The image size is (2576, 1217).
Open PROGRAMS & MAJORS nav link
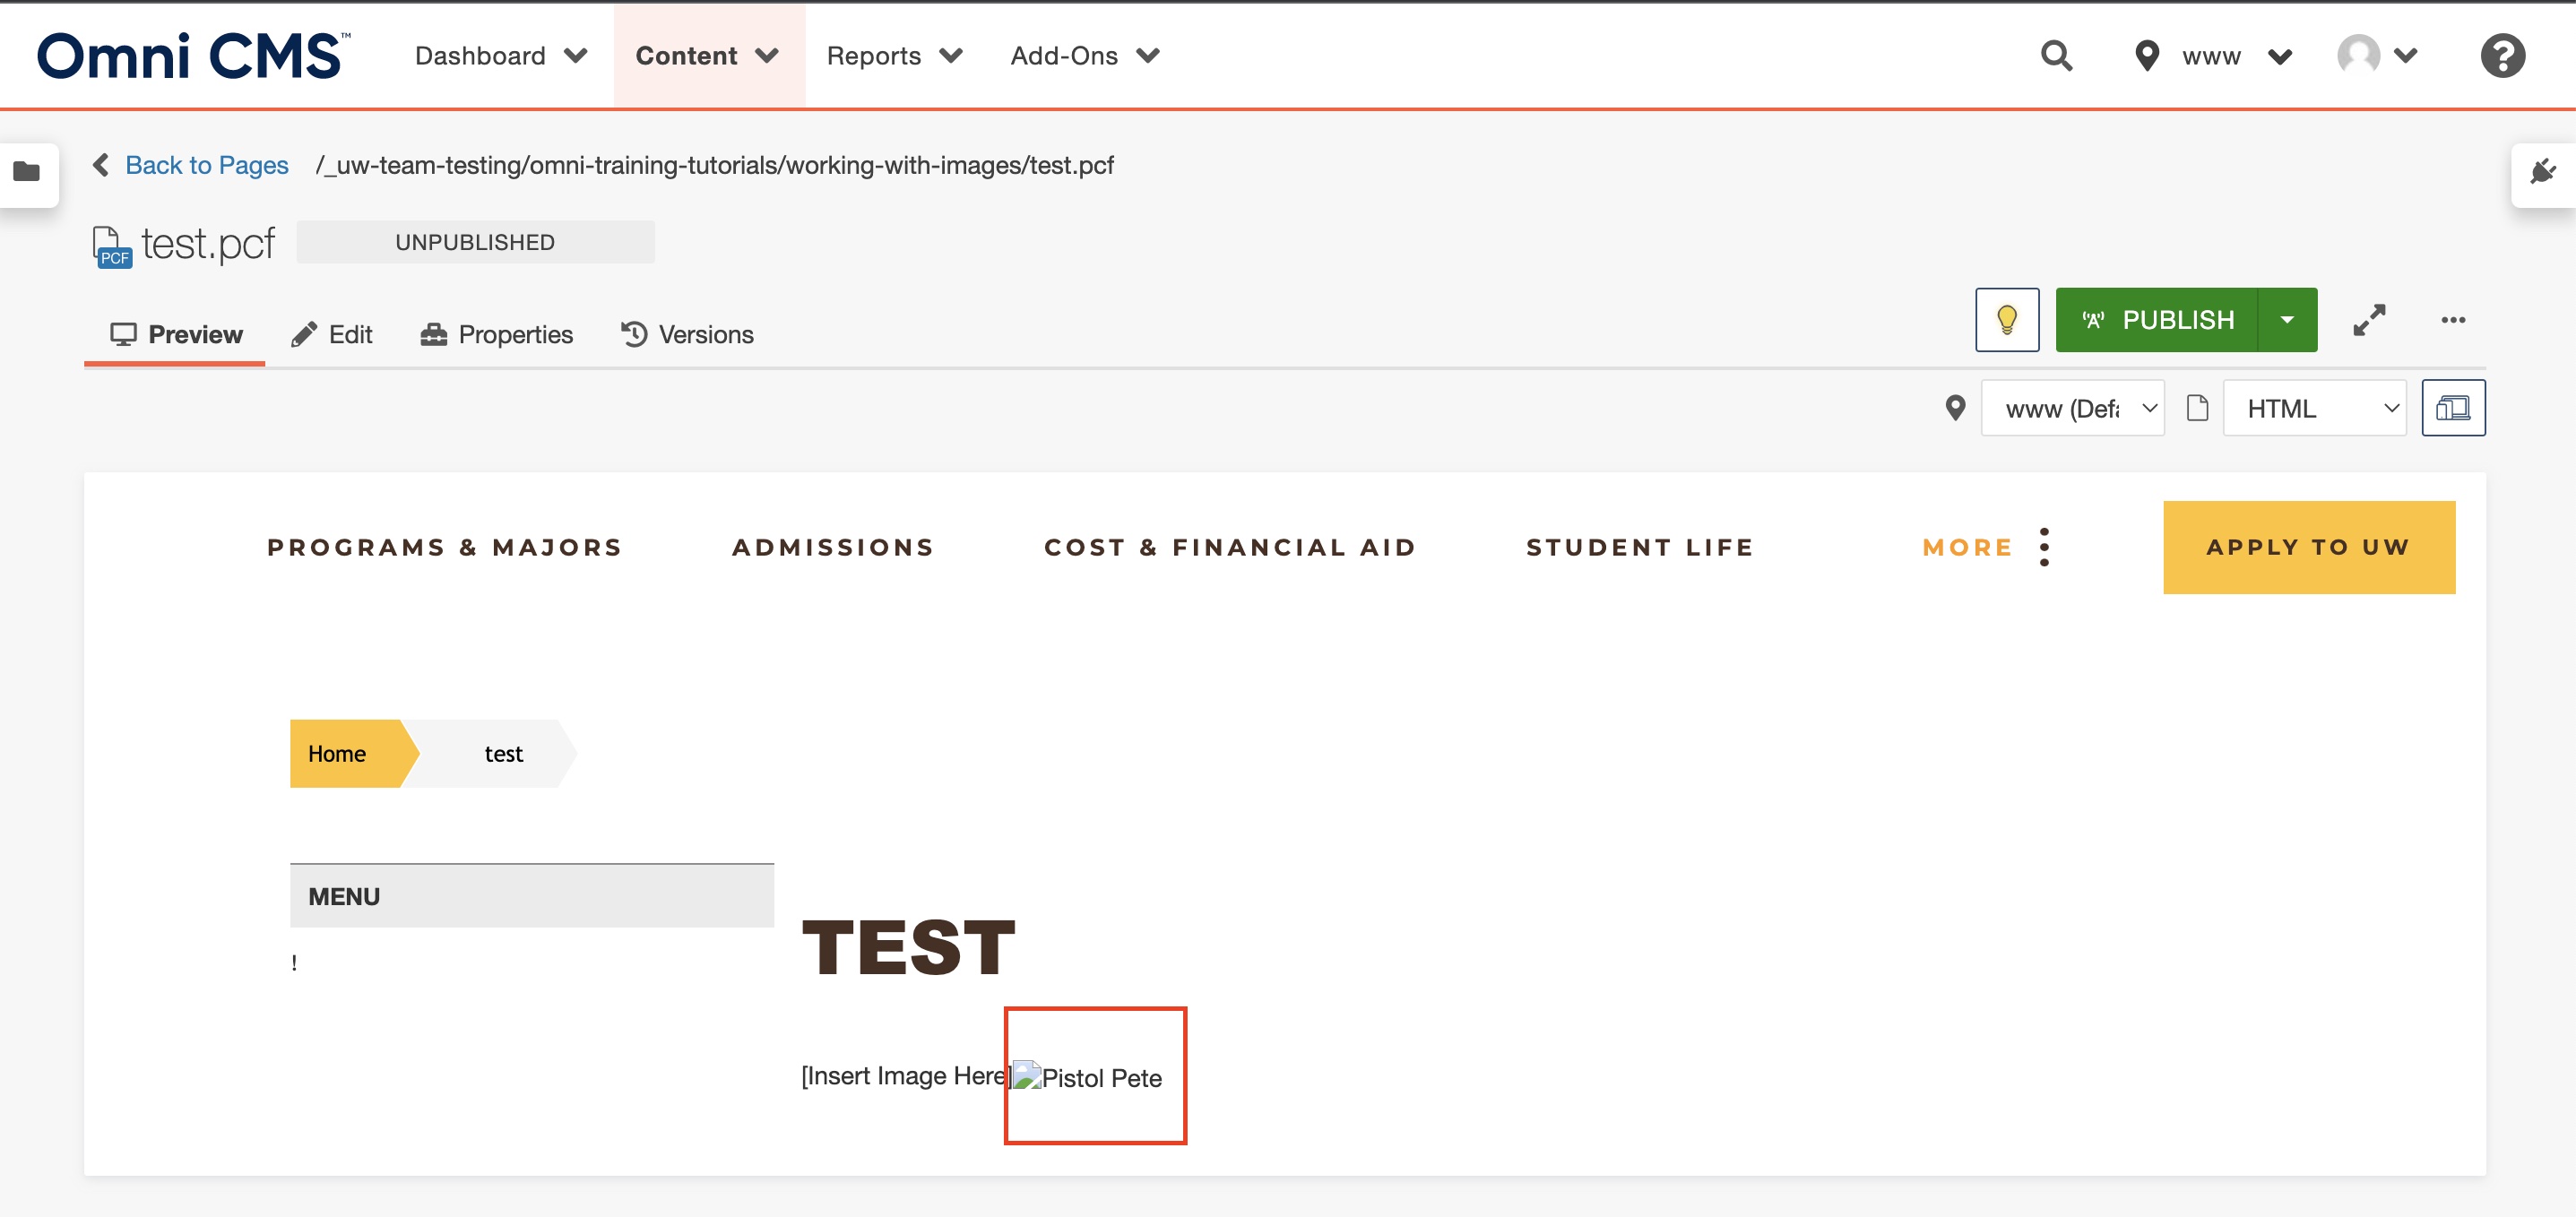point(445,547)
